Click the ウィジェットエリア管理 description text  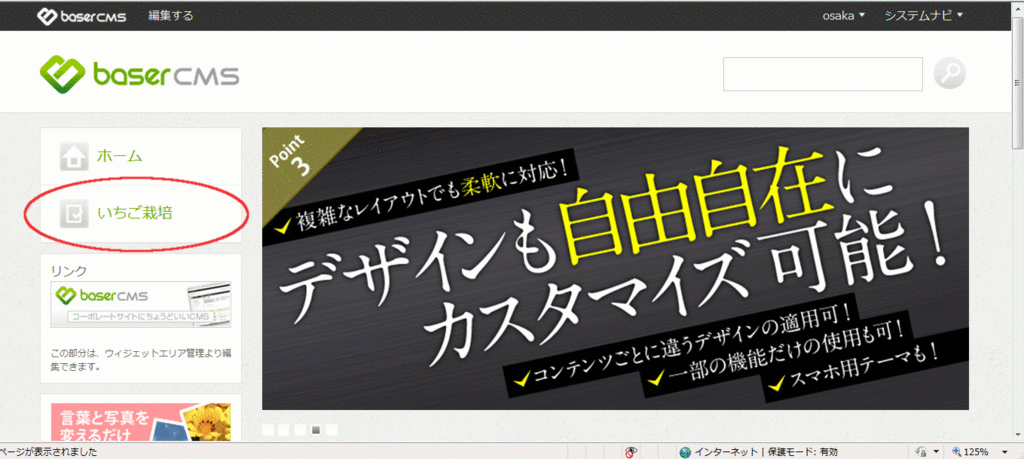140,360
